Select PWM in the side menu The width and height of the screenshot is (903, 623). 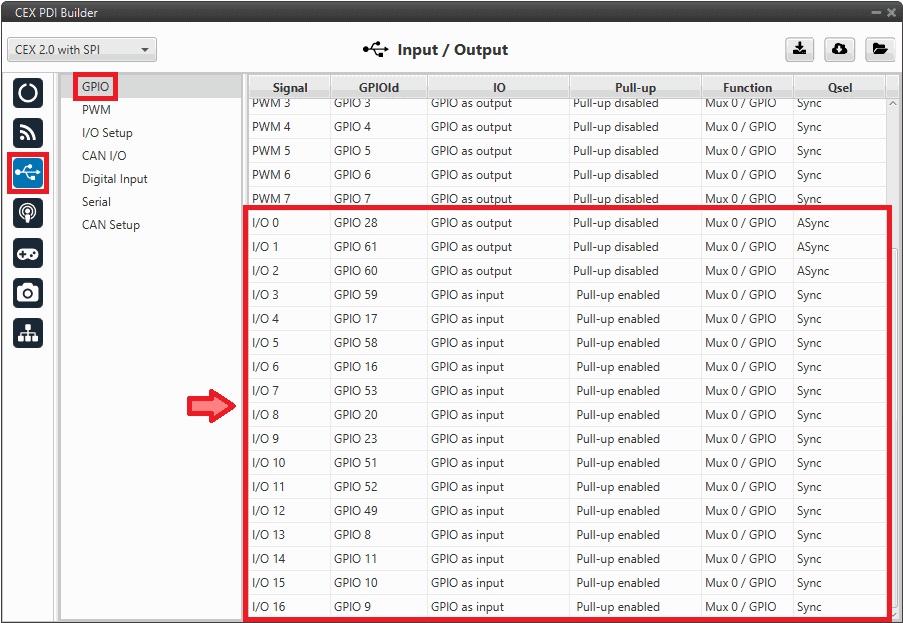(96, 110)
